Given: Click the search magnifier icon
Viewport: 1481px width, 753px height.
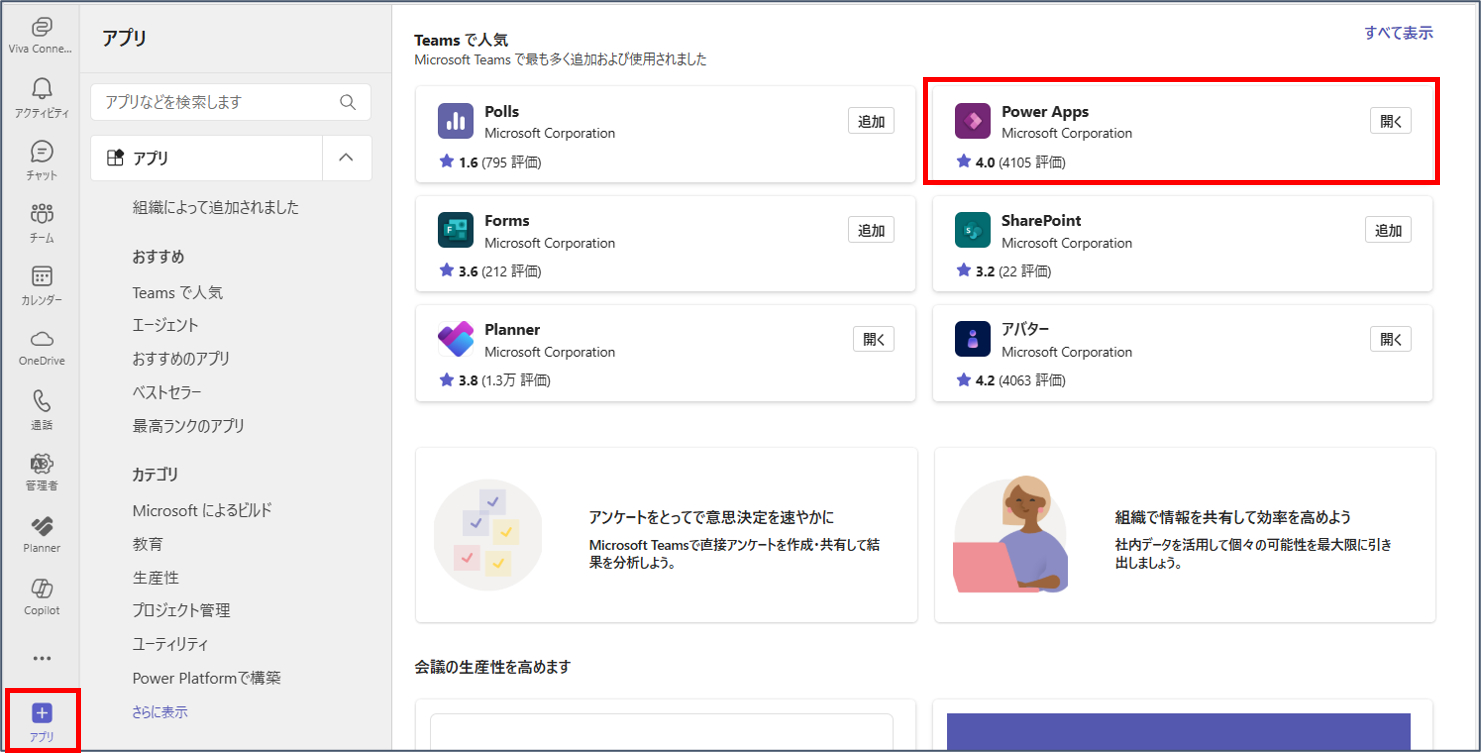Looking at the screenshot, I should coord(348,102).
